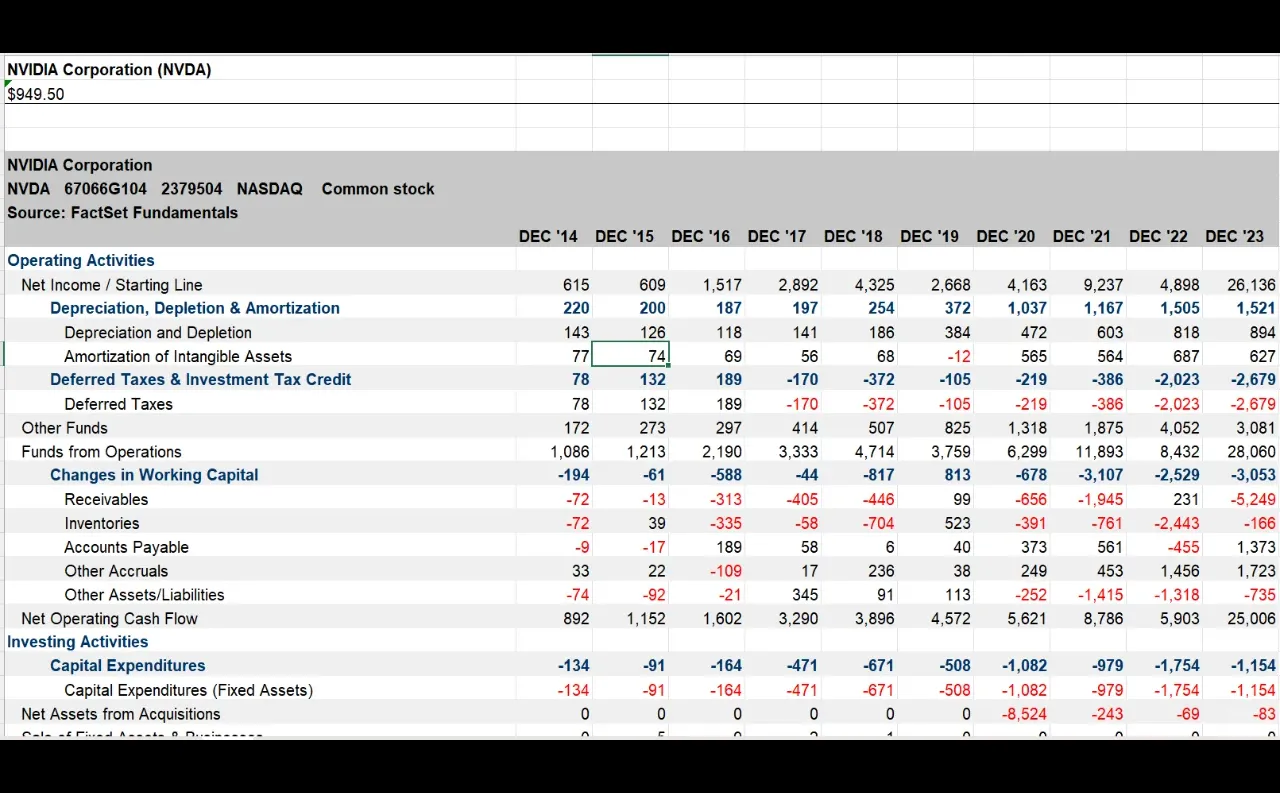Select the "Other Funds" row label
1280x793 pixels.
tap(65, 428)
